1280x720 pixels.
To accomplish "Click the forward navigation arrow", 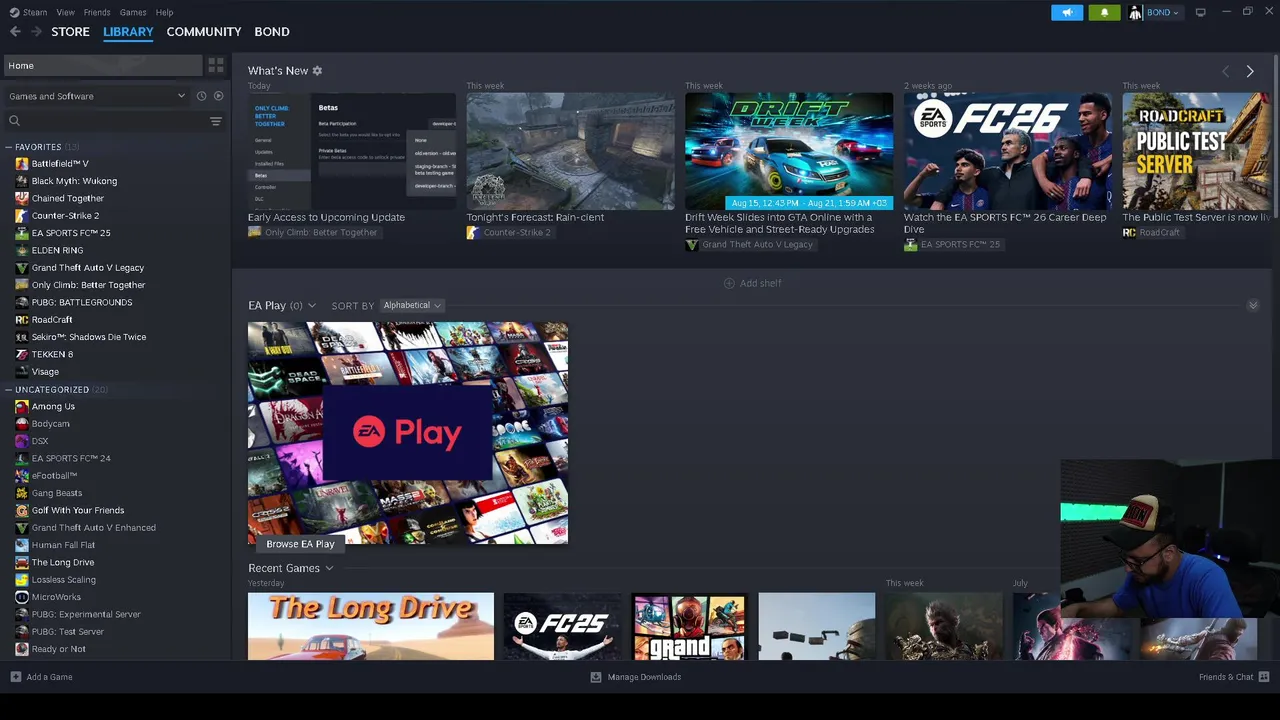I will pyautogui.click(x=36, y=32).
